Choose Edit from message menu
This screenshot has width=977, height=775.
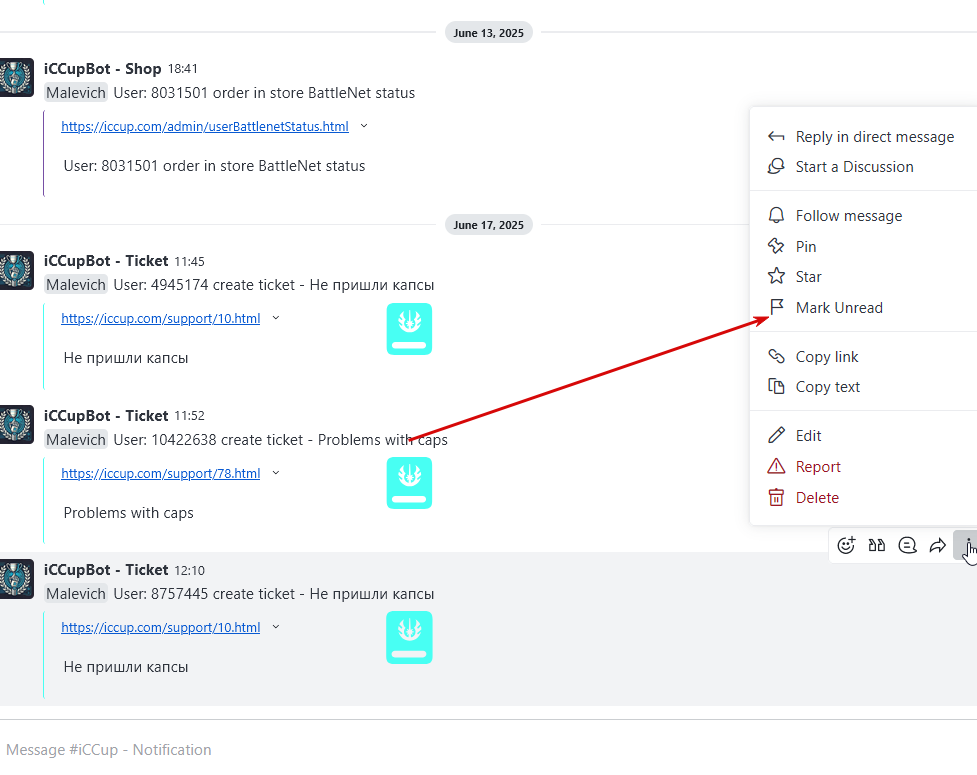(863, 435)
